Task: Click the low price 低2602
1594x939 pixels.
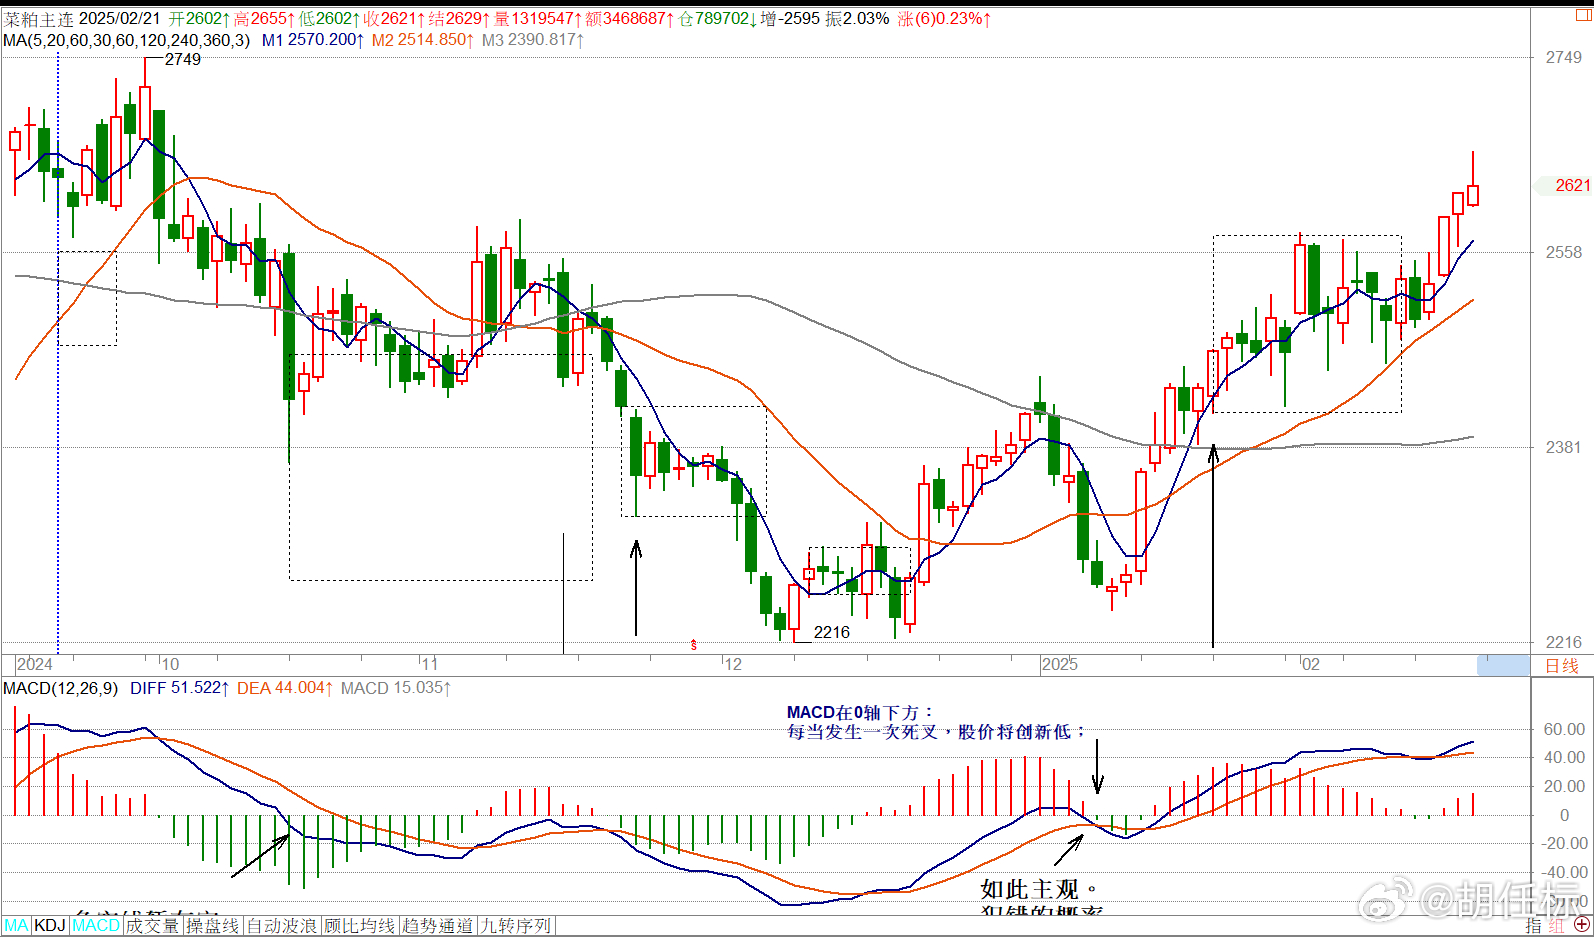Action: coord(329,19)
